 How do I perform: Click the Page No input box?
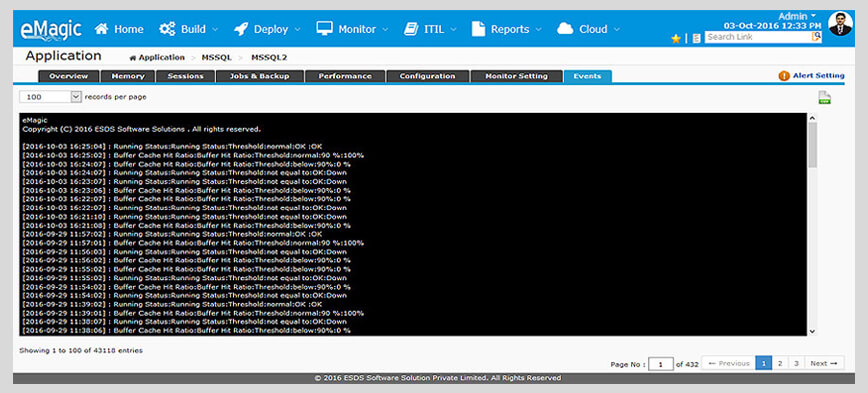pos(661,364)
